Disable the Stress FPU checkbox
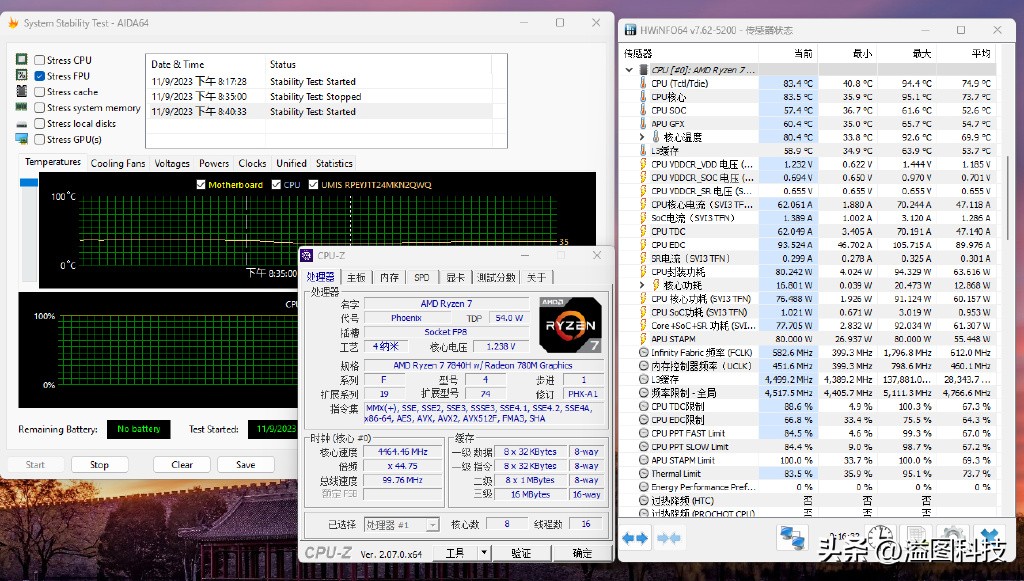 [x=39, y=76]
